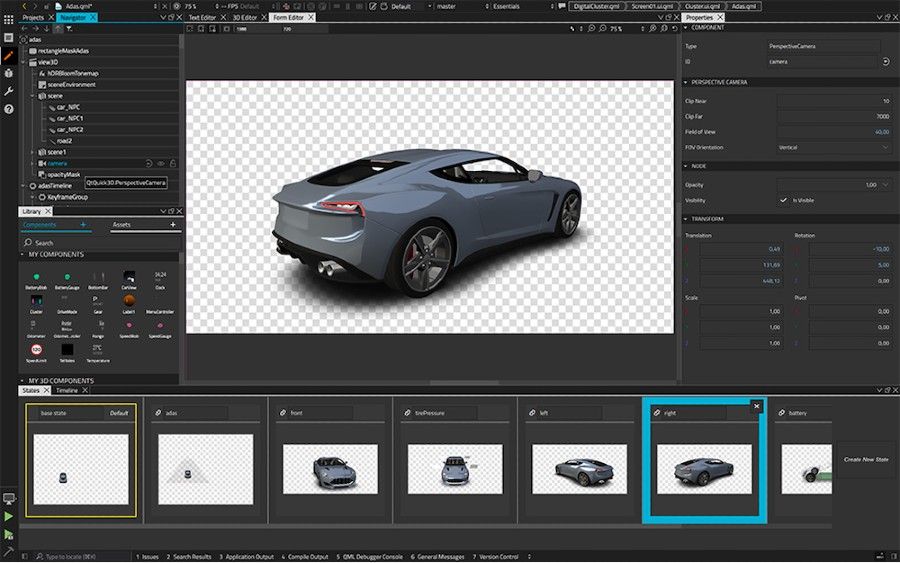
Task: Select the Assets library tab
Action: 122,224
